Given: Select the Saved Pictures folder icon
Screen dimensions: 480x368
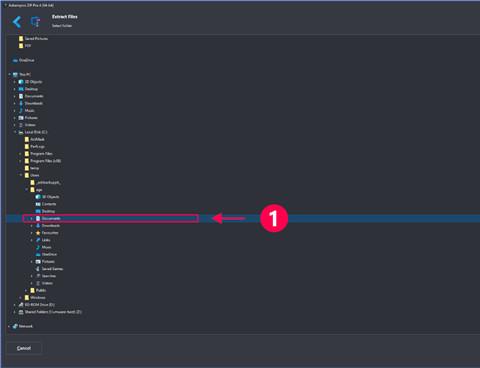Looking at the screenshot, I should pyautogui.click(x=21, y=39).
